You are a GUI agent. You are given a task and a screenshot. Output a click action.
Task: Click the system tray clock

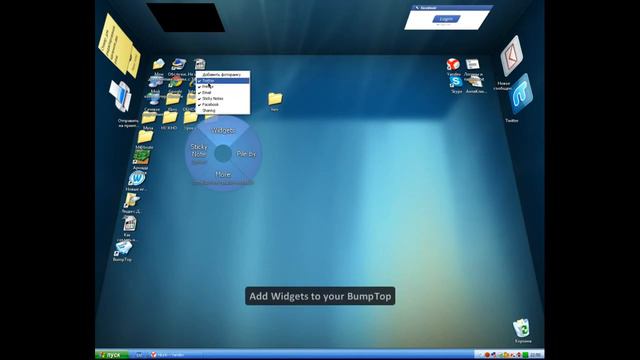coord(536,355)
